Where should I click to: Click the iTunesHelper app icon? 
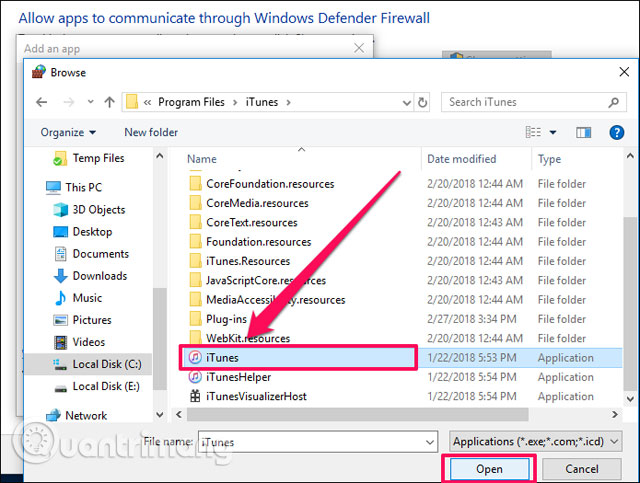[195, 376]
